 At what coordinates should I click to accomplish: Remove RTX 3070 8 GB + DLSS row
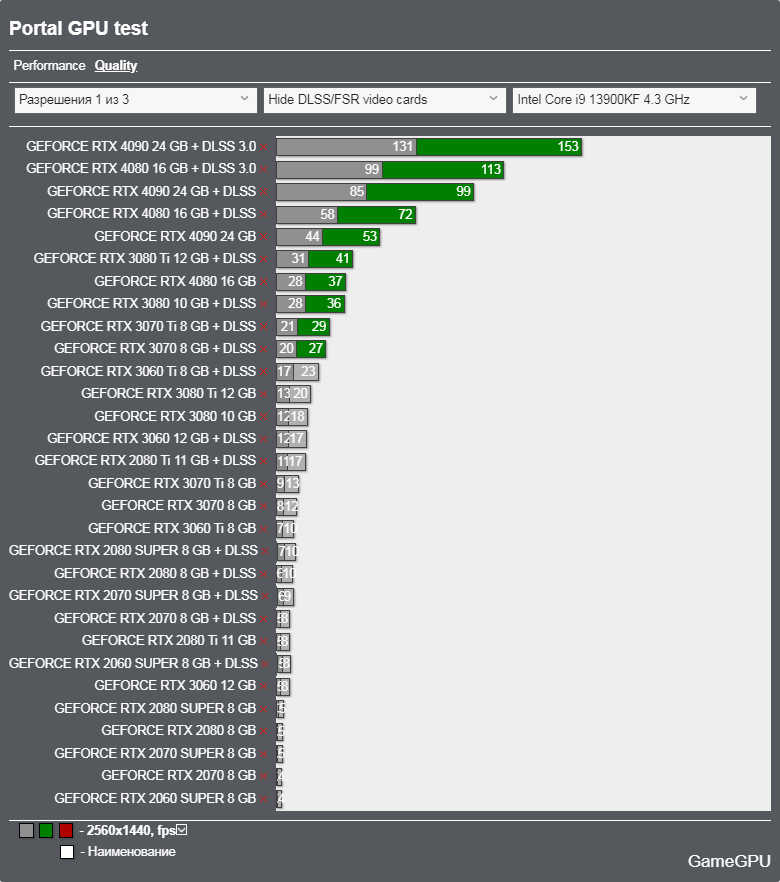pos(264,349)
